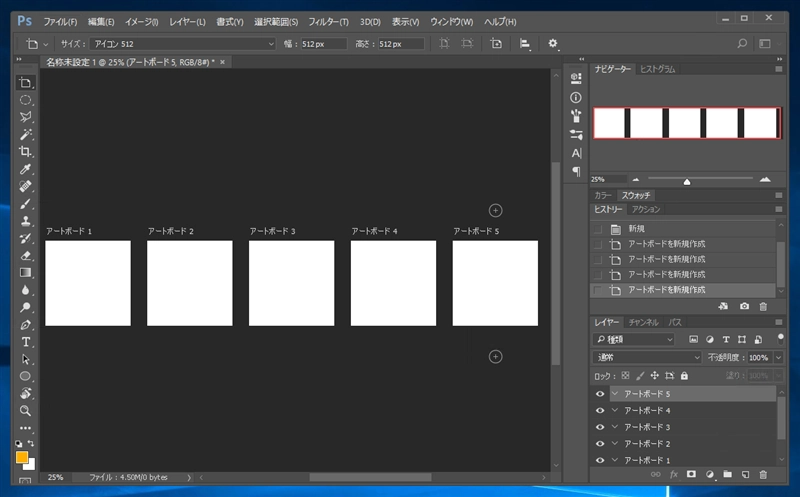The height and width of the screenshot is (497, 800).
Task: Click the plus button to add artboard
Action: pyautogui.click(x=496, y=210)
